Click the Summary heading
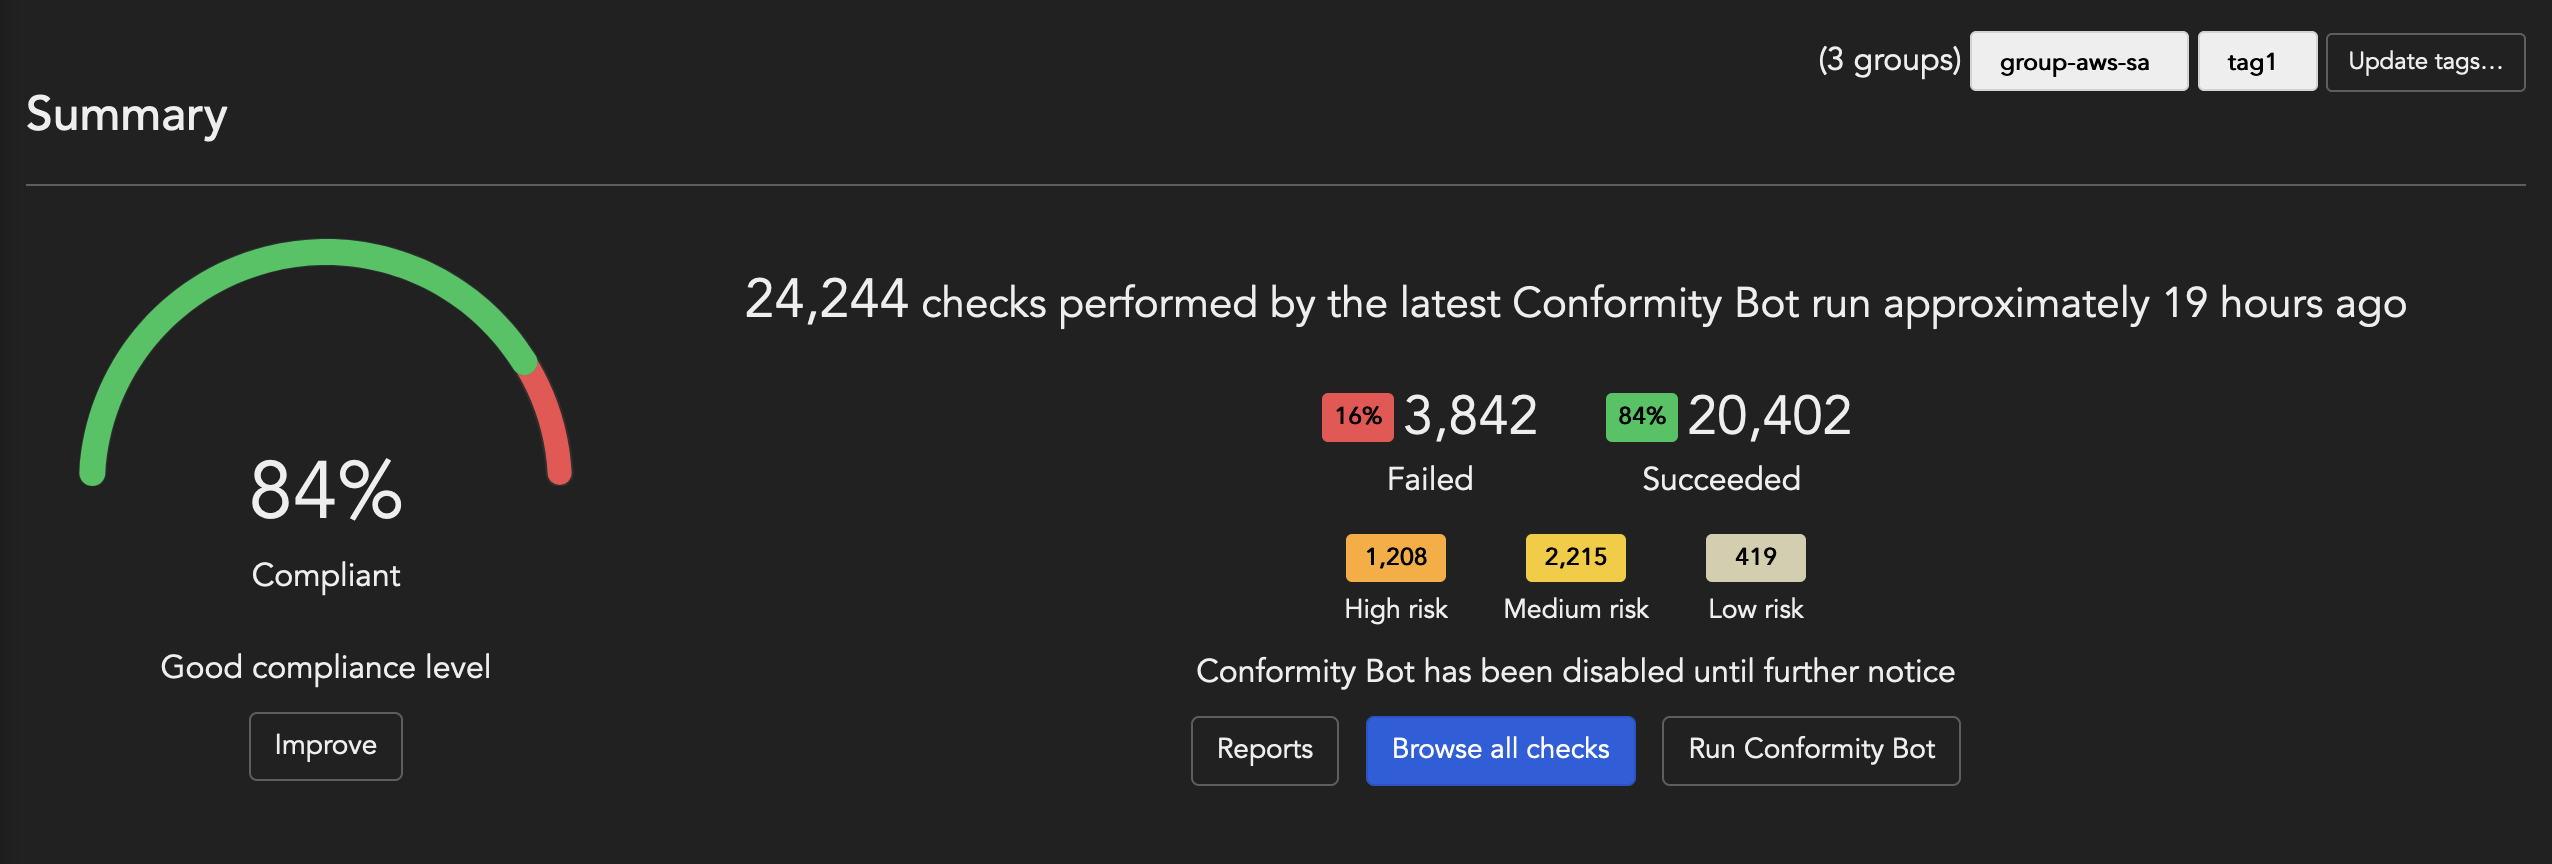Screen dimensions: 2552x864 (127, 114)
